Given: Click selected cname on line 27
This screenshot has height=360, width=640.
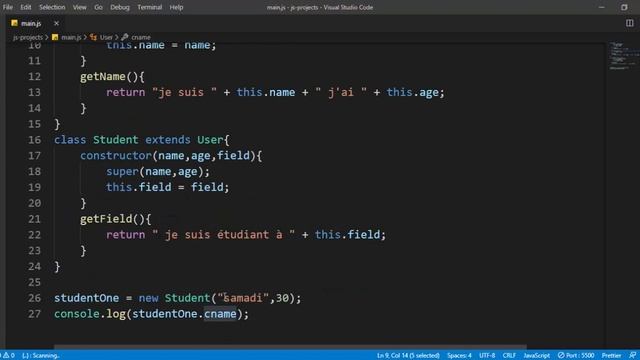Looking at the screenshot, I should (x=220, y=314).
